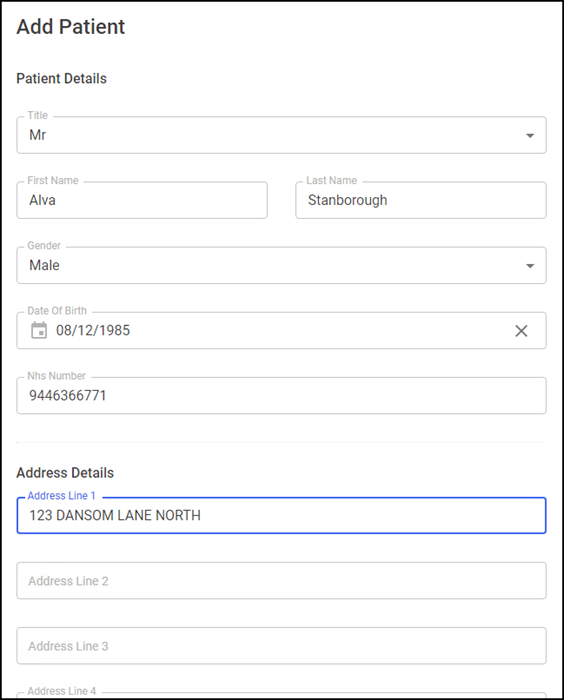The width and height of the screenshot is (564, 700).
Task: Focus the First Name field containing Alva
Action: (x=142, y=200)
